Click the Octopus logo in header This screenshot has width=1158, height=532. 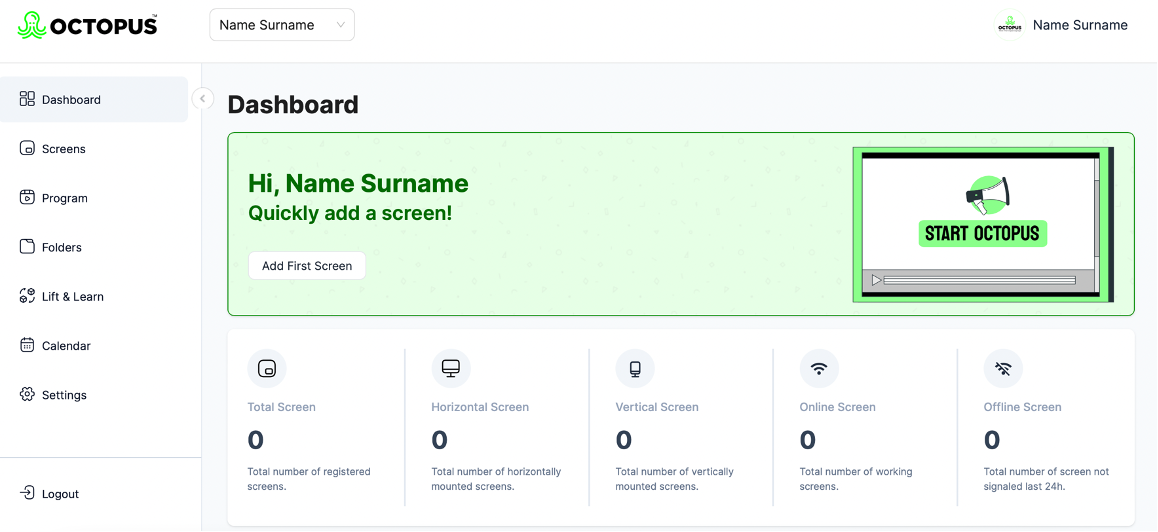[88, 26]
